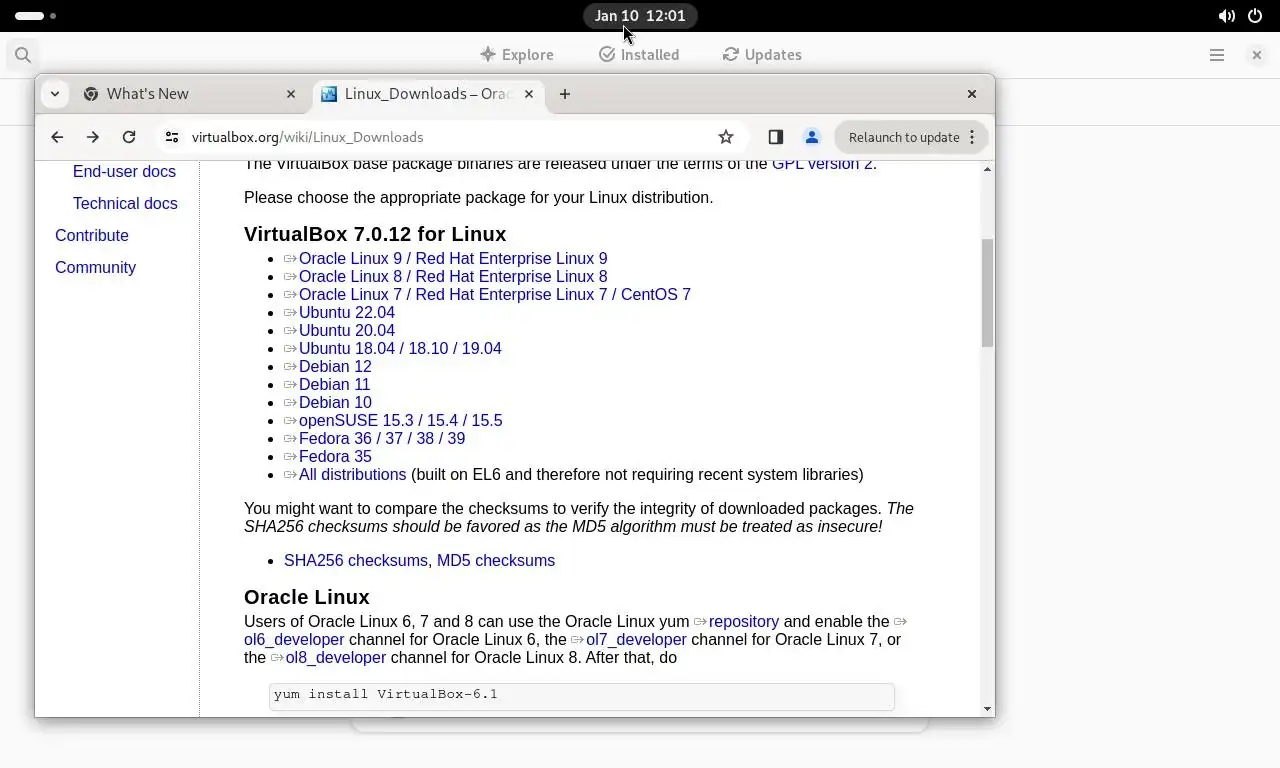Open the All distributions link
Image resolution: width=1280 pixels, height=768 pixels.
[x=352, y=474]
